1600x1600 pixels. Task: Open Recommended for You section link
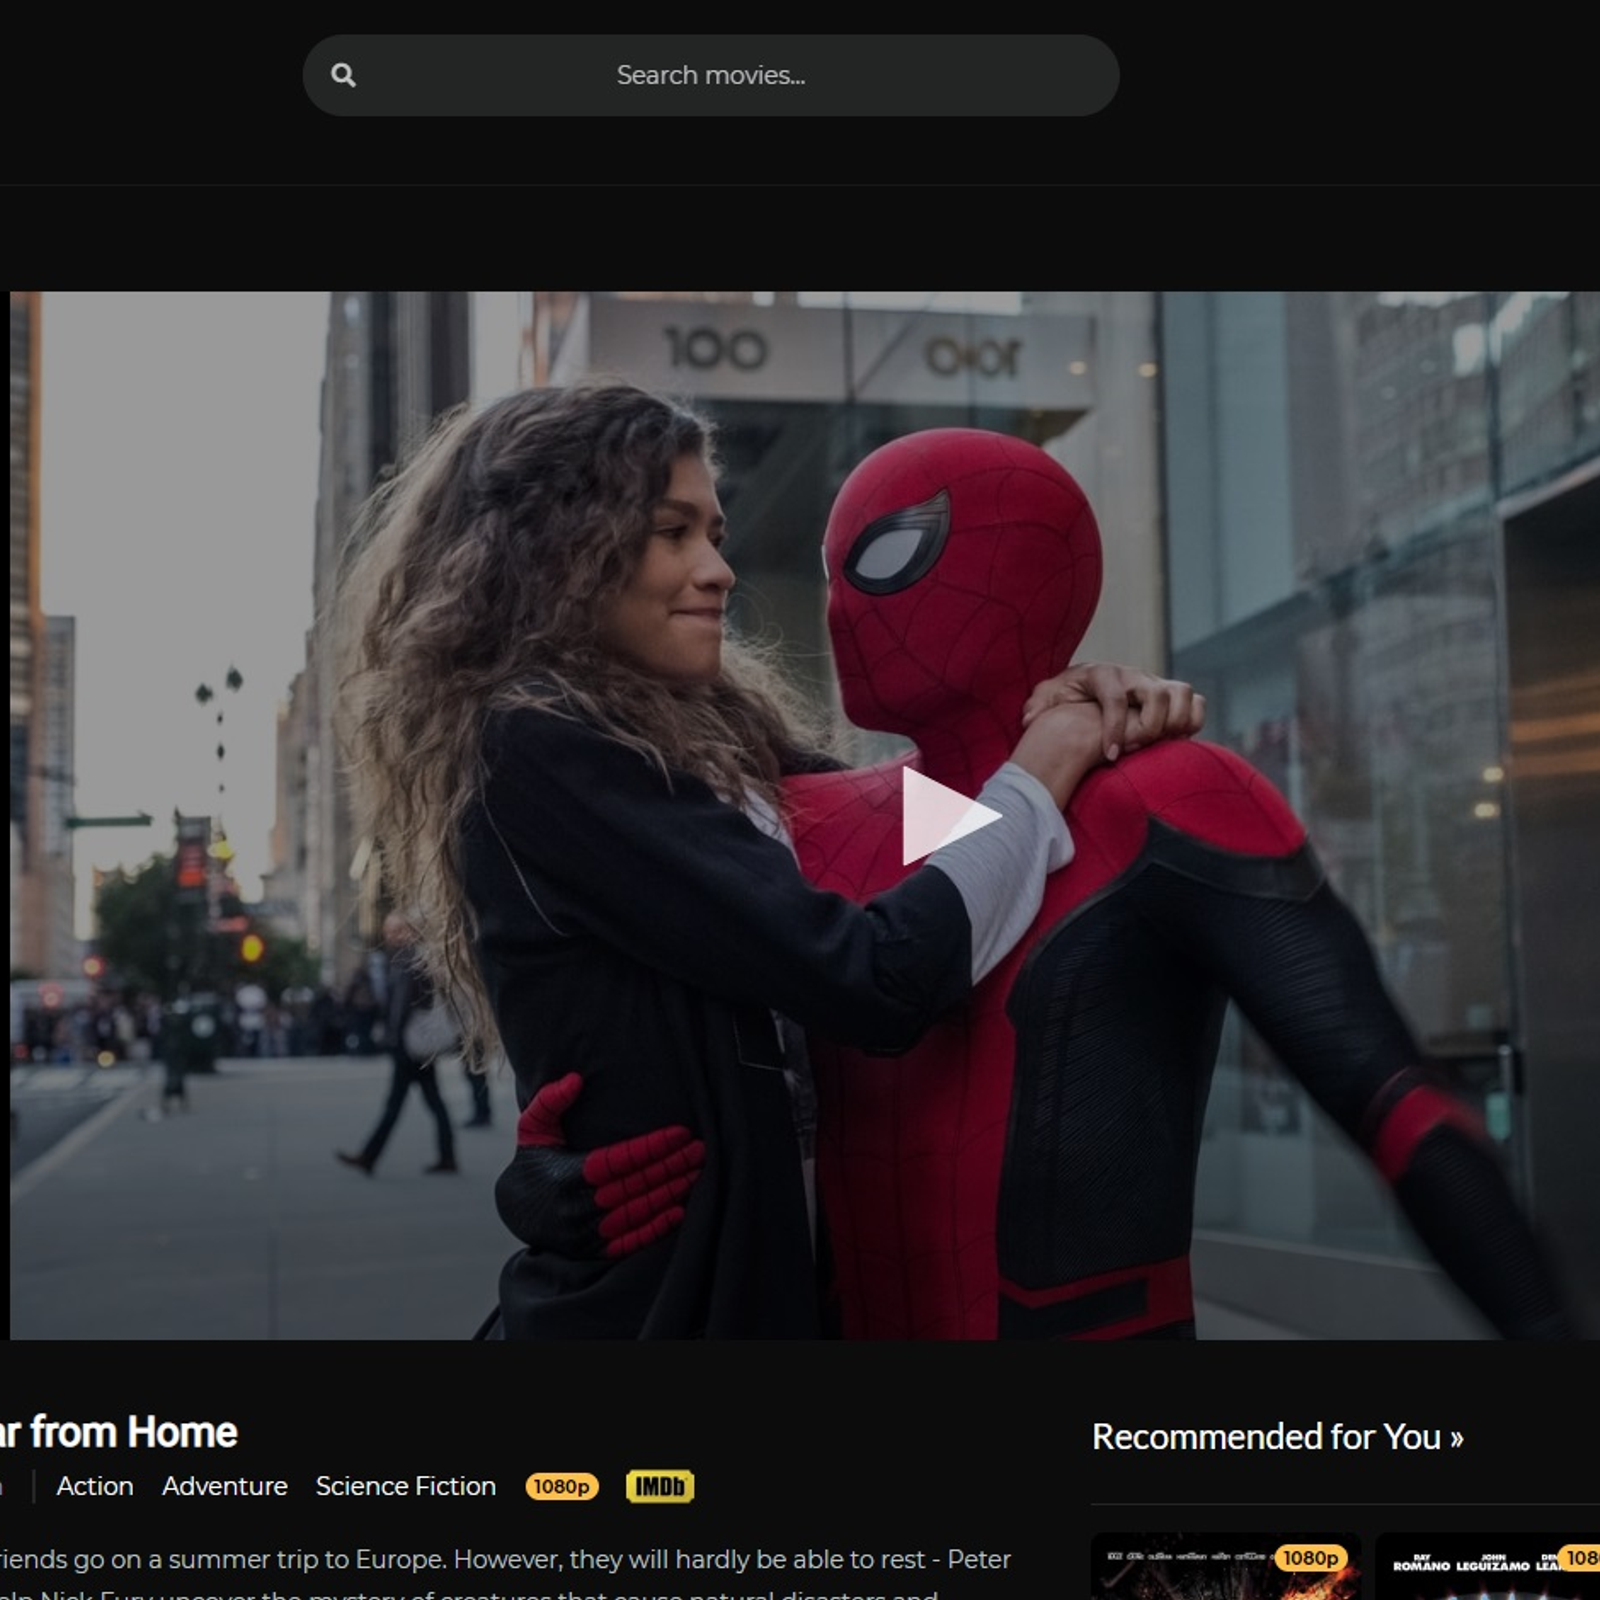pos(1277,1437)
